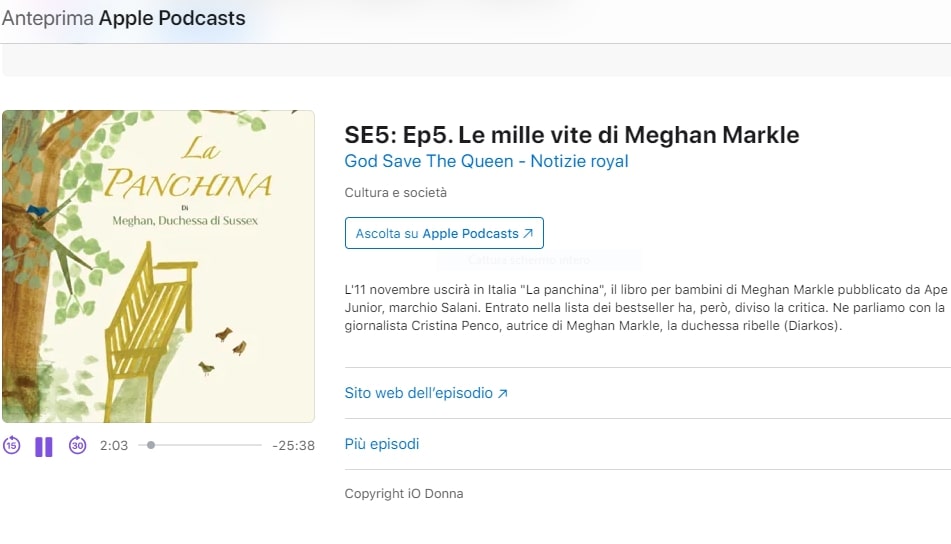The height and width of the screenshot is (544, 951).
Task: Pause the podcast episode
Action: point(44,446)
